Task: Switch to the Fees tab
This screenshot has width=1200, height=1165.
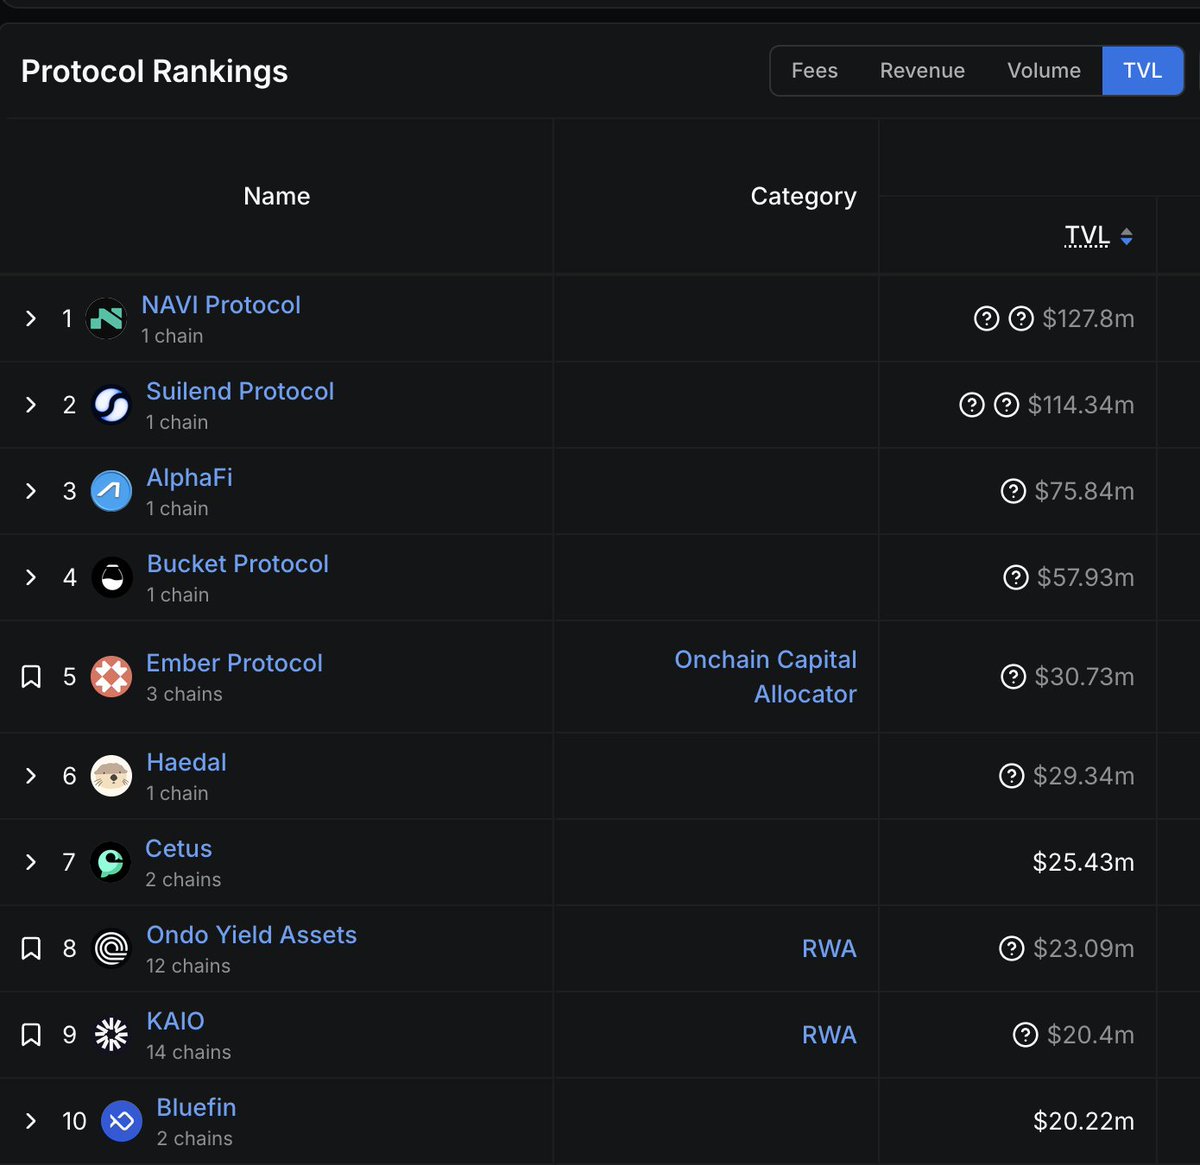Action: coord(814,71)
